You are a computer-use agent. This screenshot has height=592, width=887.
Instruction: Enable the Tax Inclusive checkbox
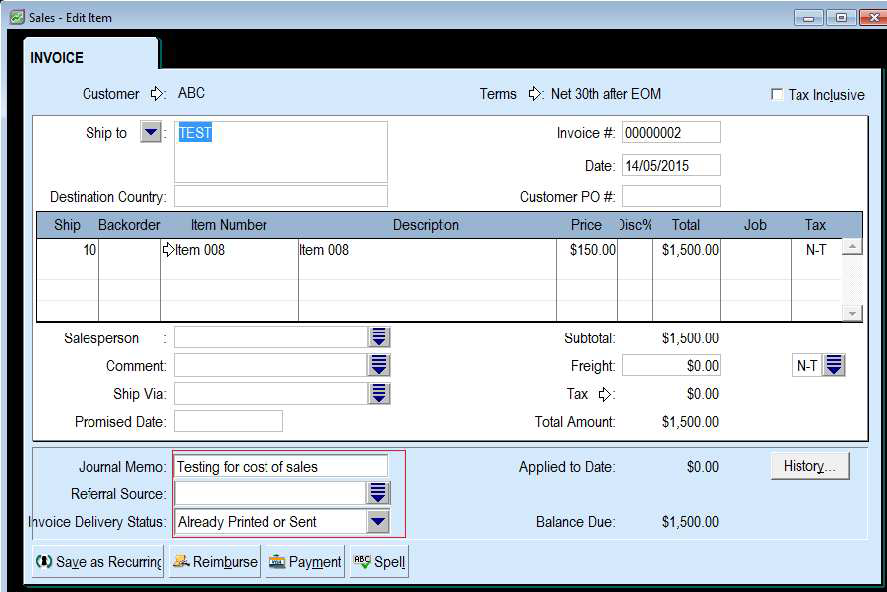coord(777,95)
